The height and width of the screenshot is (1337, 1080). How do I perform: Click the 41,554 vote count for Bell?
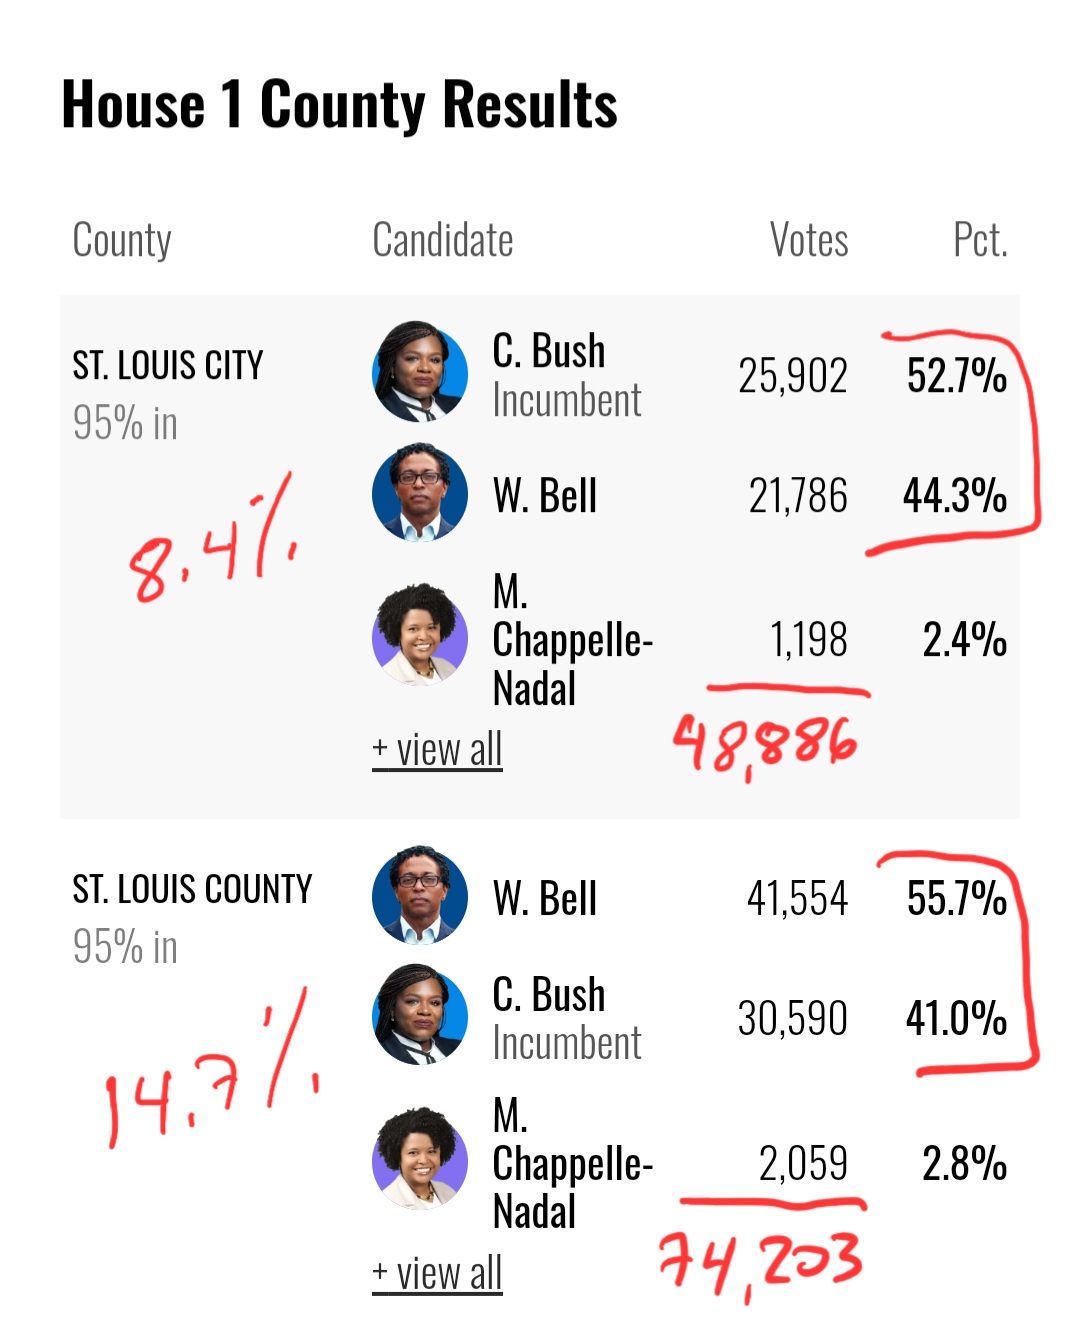pyautogui.click(x=797, y=898)
